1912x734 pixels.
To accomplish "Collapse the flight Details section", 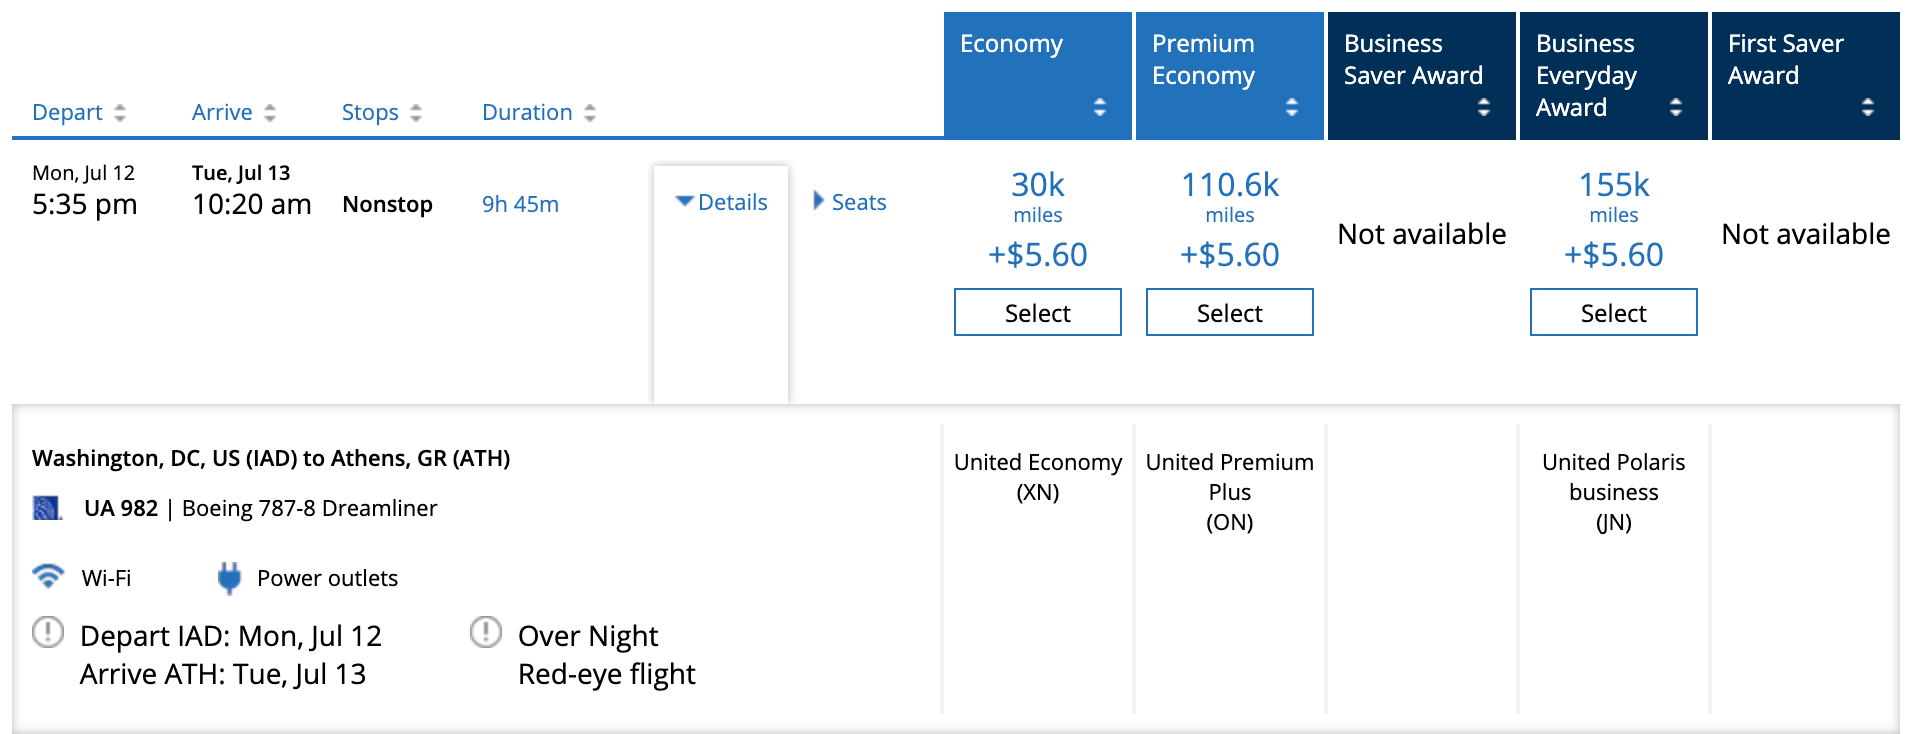I will (721, 202).
